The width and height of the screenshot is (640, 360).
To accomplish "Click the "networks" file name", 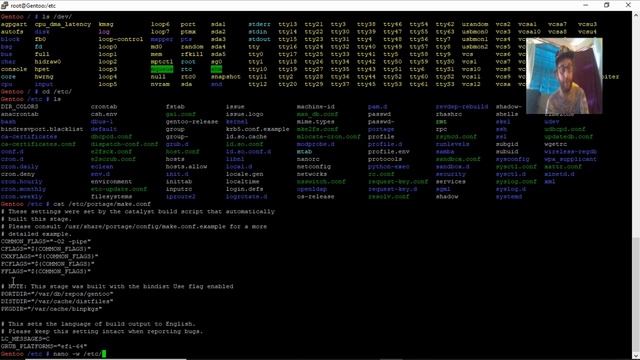I will (312, 174).
